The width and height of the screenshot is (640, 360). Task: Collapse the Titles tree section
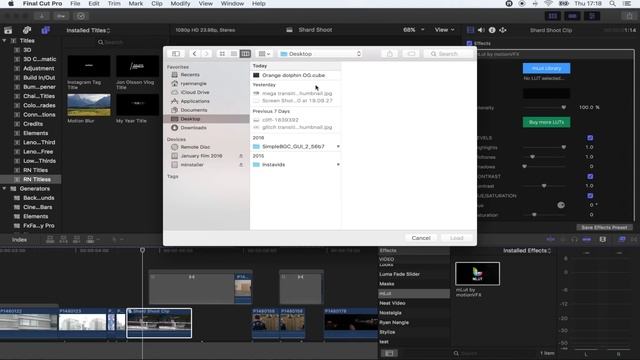click(x=4, y=41)
